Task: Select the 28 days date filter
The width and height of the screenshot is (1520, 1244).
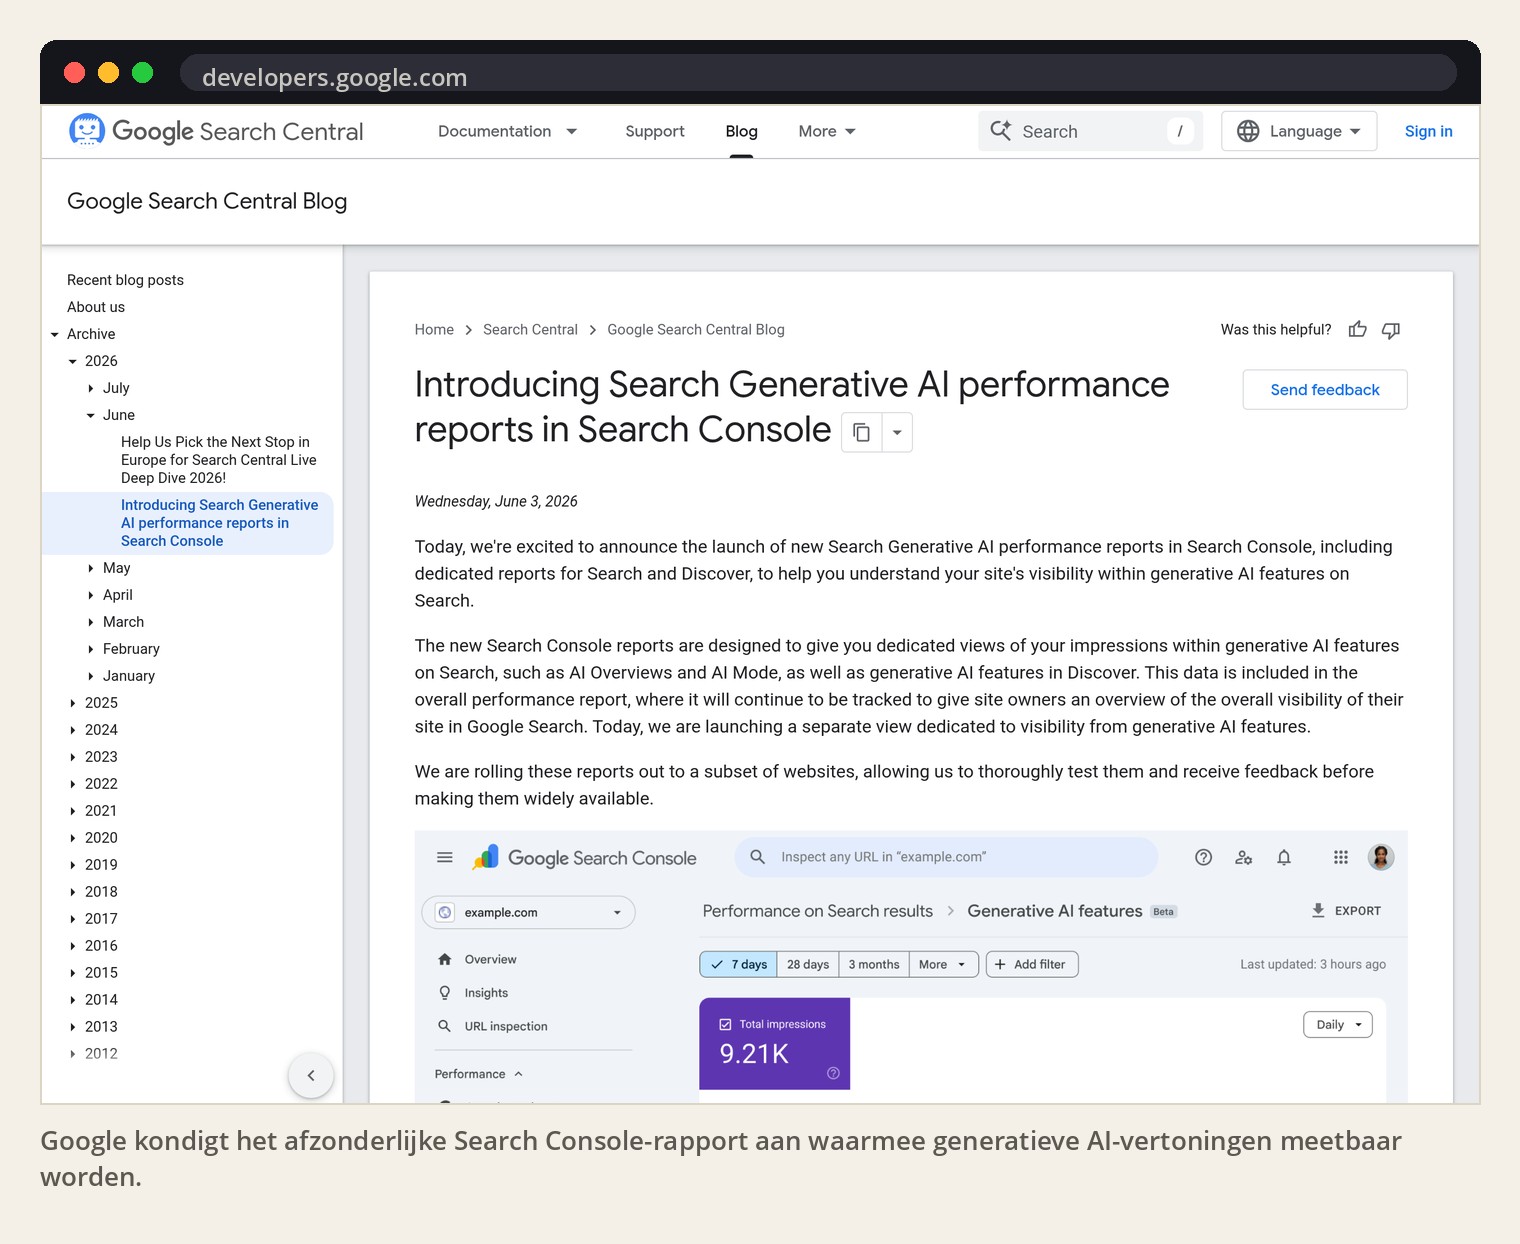Action: tap(808, 964)
